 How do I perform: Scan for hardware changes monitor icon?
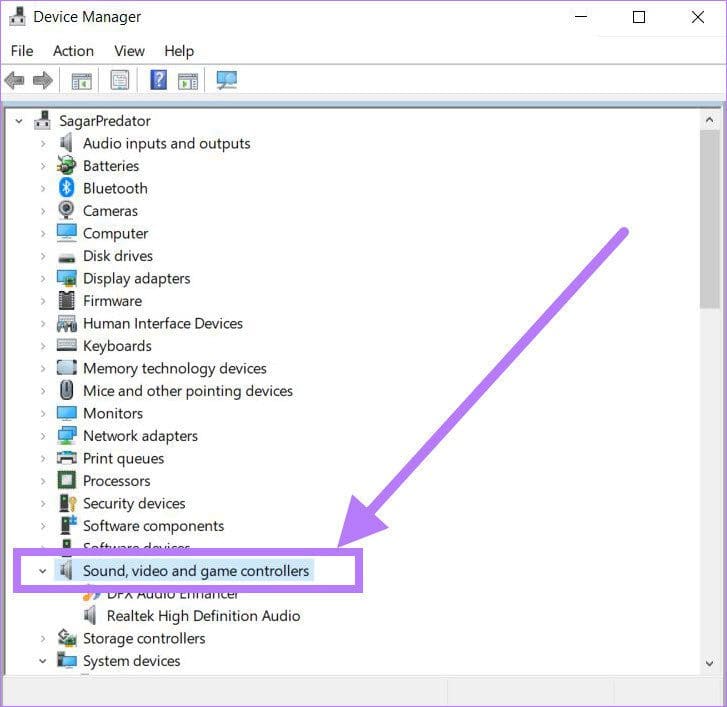point(227,80)
